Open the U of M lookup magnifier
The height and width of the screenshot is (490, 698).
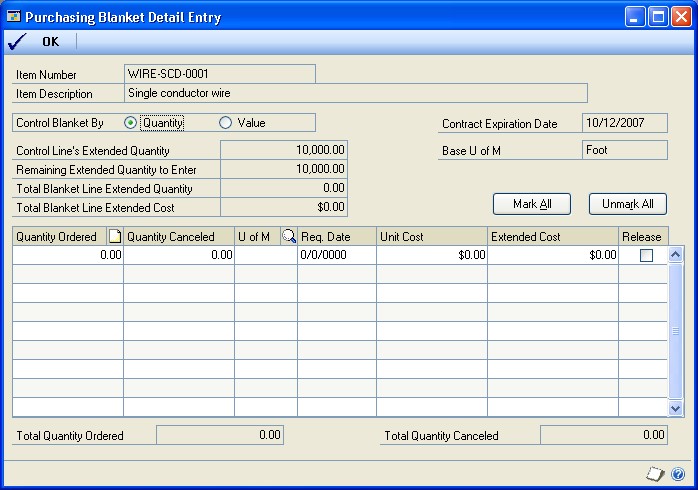(289, 236)
